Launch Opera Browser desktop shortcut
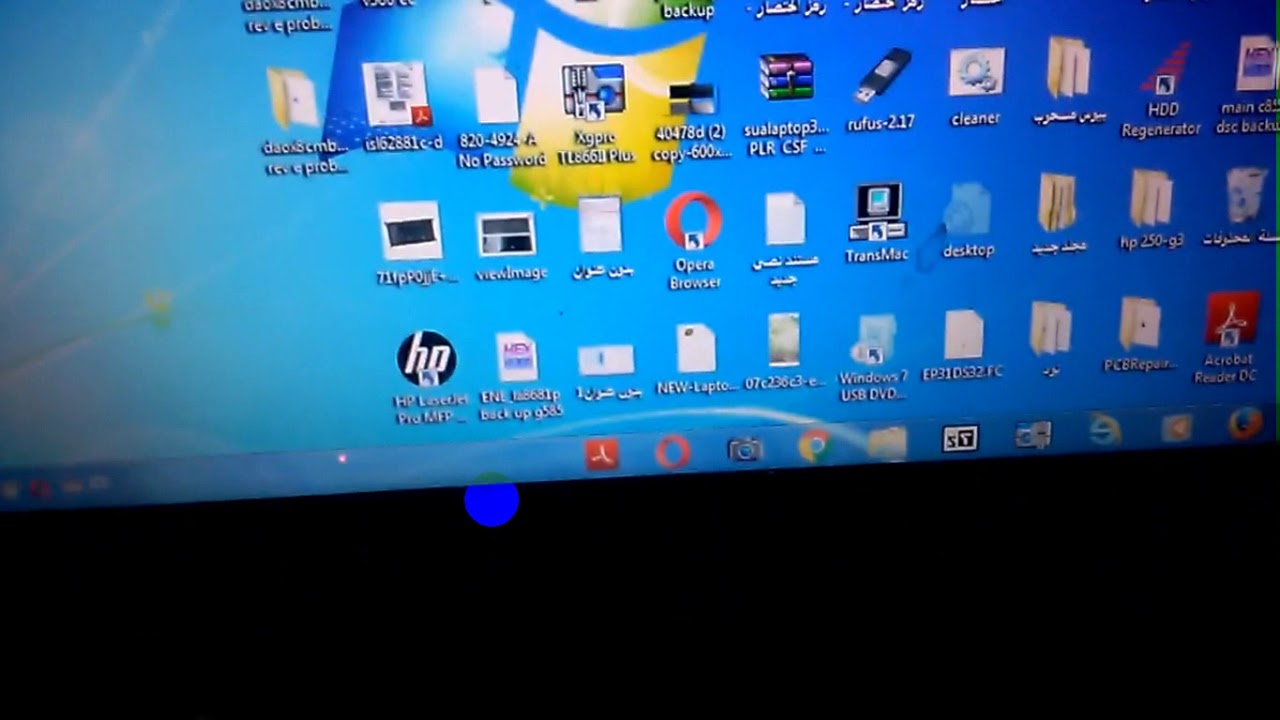1280x720 pixels. click(x=694, y=221)
